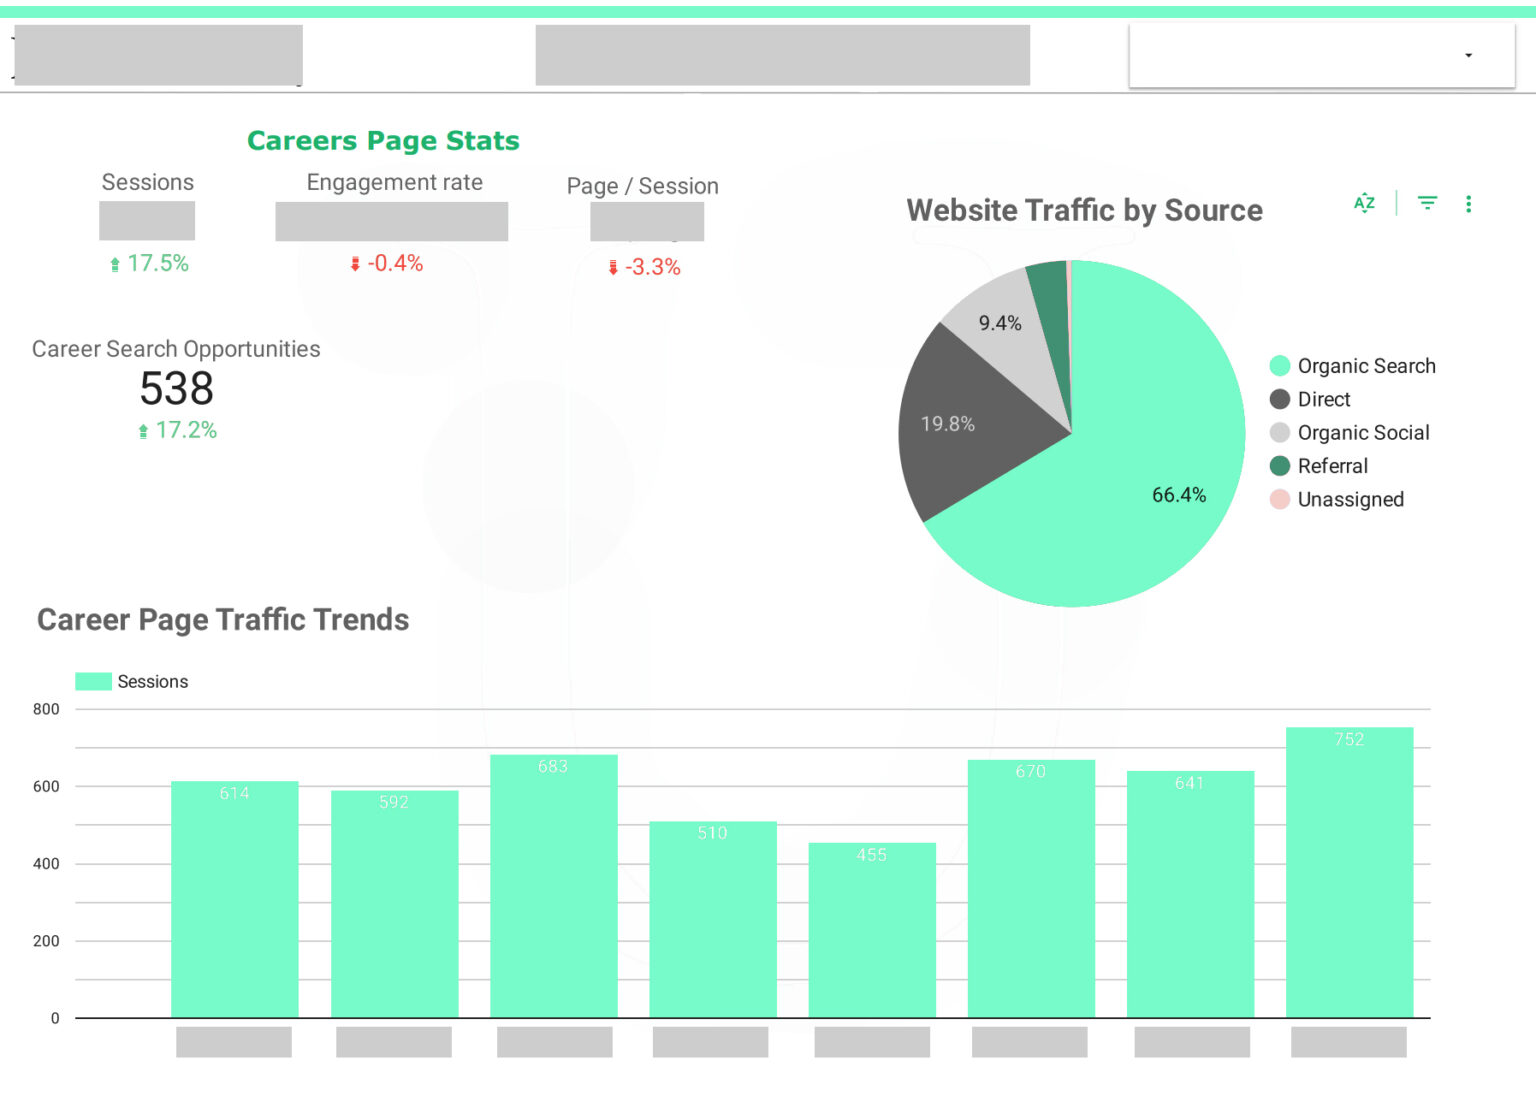Image resolution: width=1536 pixels, height=1120 pixels.
Task: Click the 17.5% sessions change
Action: (149, 263)
